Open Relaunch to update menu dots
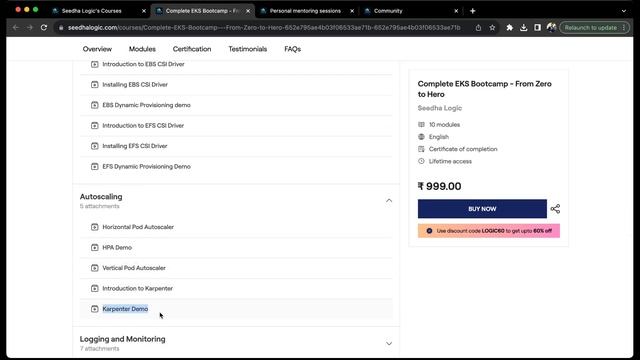The height and width of the screenshot is (360, 640). [624, 28]
